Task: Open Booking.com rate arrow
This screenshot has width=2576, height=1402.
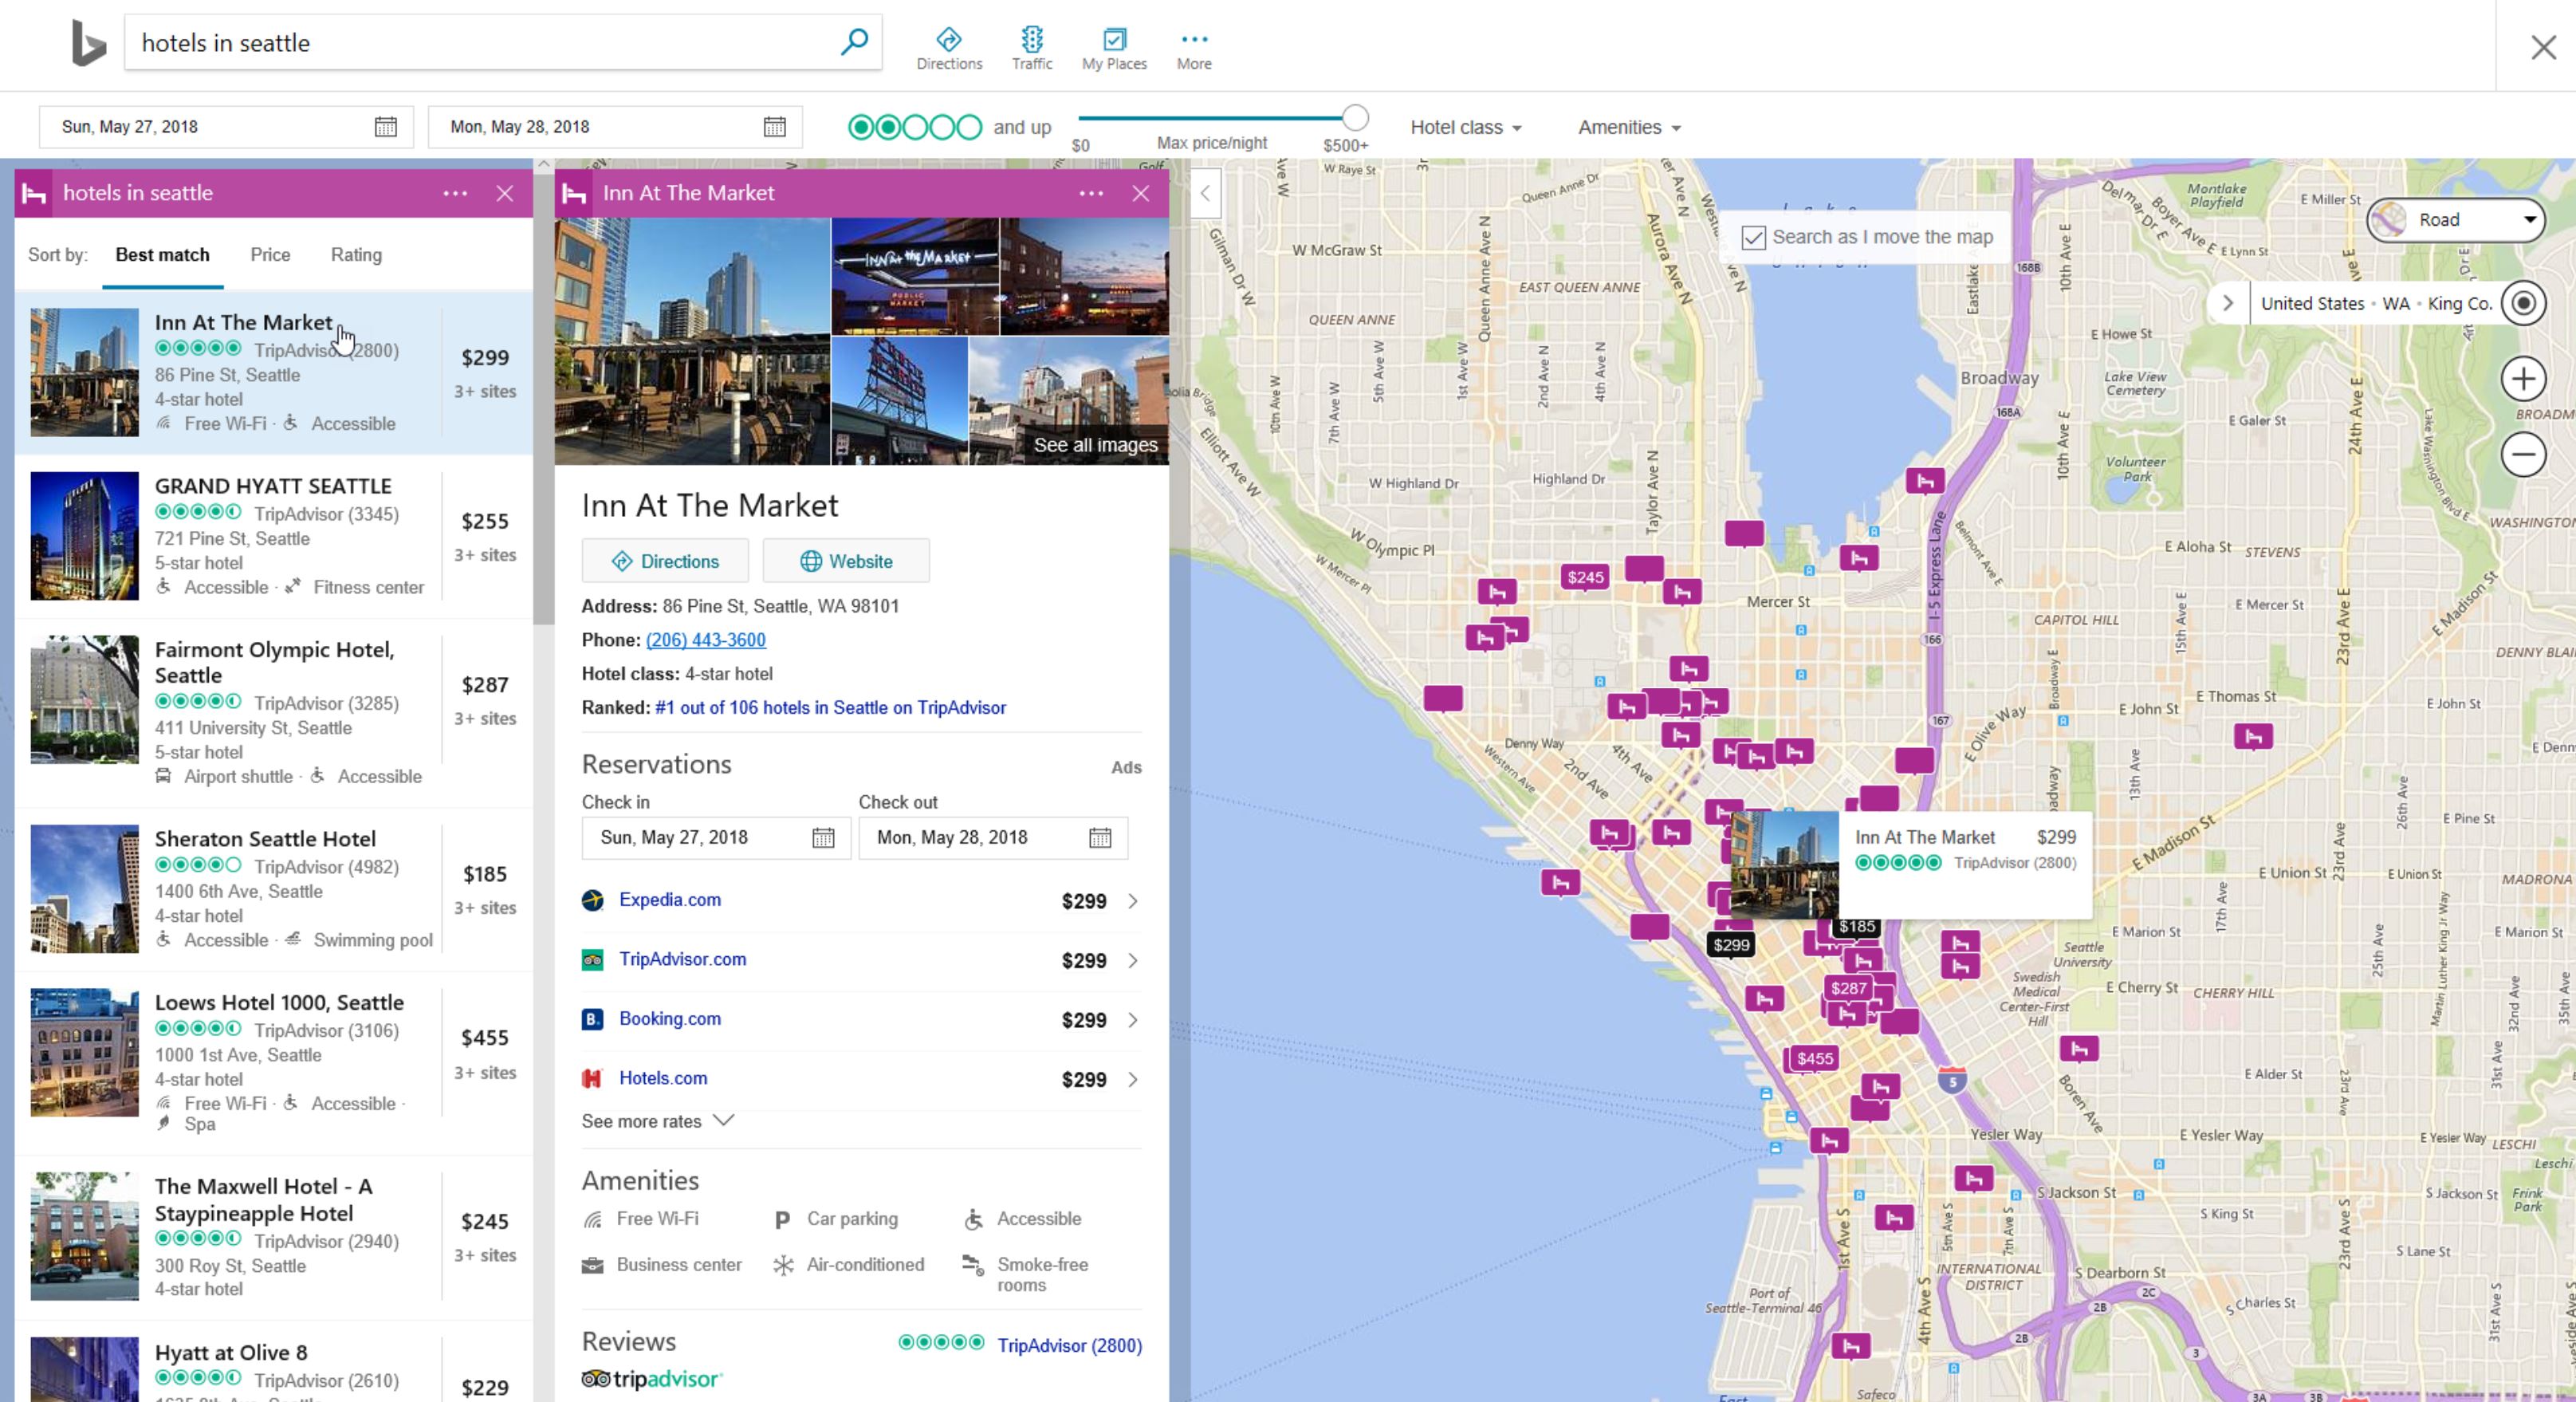Action: coord(1133,1020)
